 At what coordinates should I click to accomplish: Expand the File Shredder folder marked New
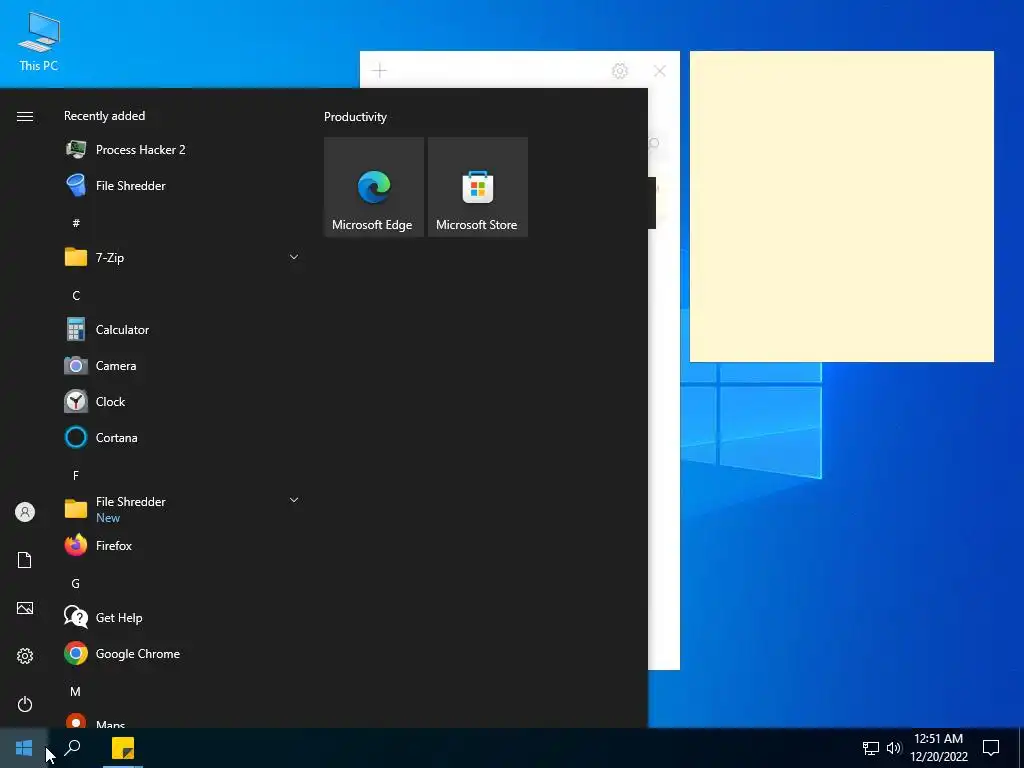point(294,500)
